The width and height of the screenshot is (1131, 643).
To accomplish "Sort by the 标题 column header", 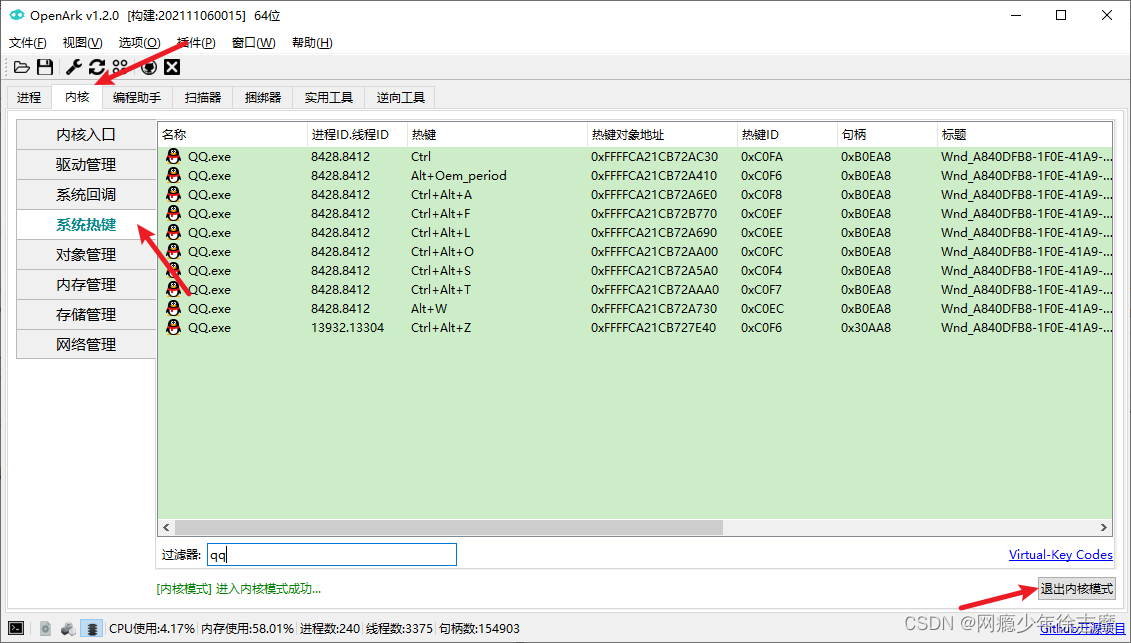I will pyautogui.click(x=1024, y=135).
